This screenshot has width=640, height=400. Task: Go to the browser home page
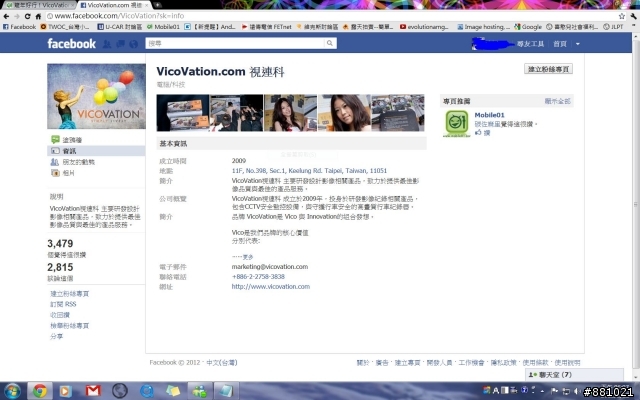tap(38, 16)
